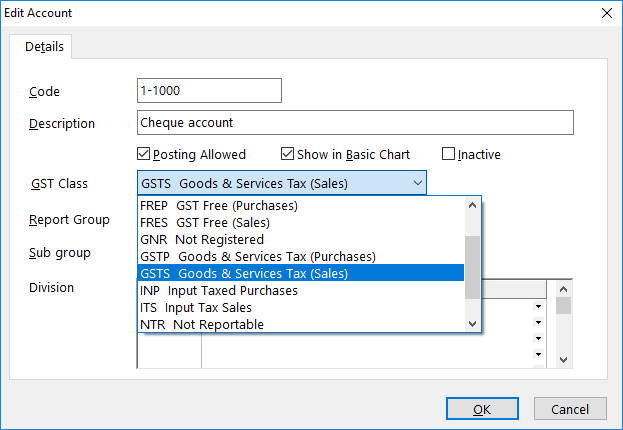
Task: Click the Description text field
Action: click(x=355, y=123)
